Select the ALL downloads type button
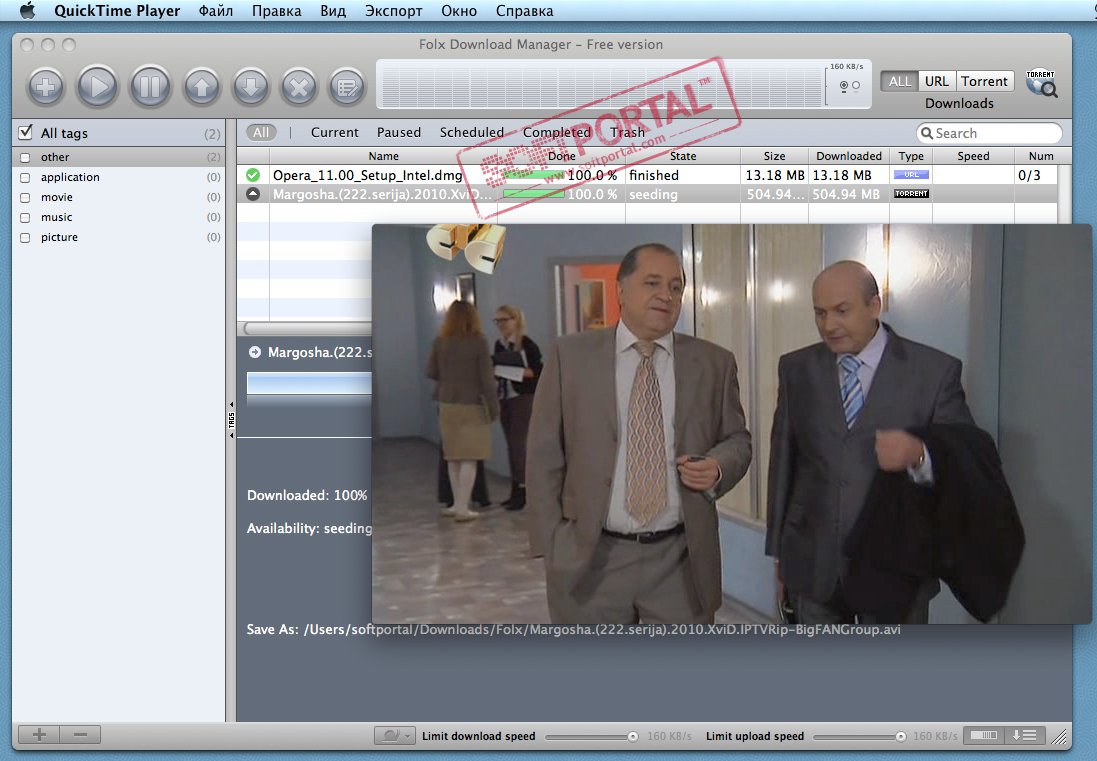This screenshot has width=1097, height=761. (899, 81)
